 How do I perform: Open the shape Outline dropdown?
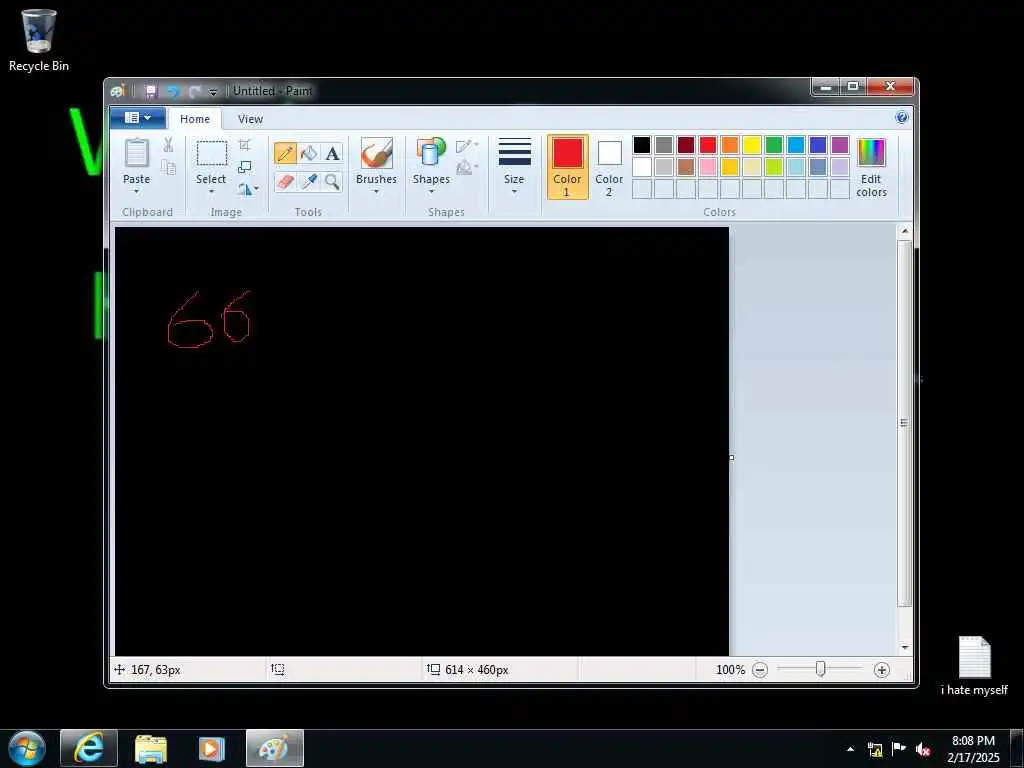(x=468, y=145)
